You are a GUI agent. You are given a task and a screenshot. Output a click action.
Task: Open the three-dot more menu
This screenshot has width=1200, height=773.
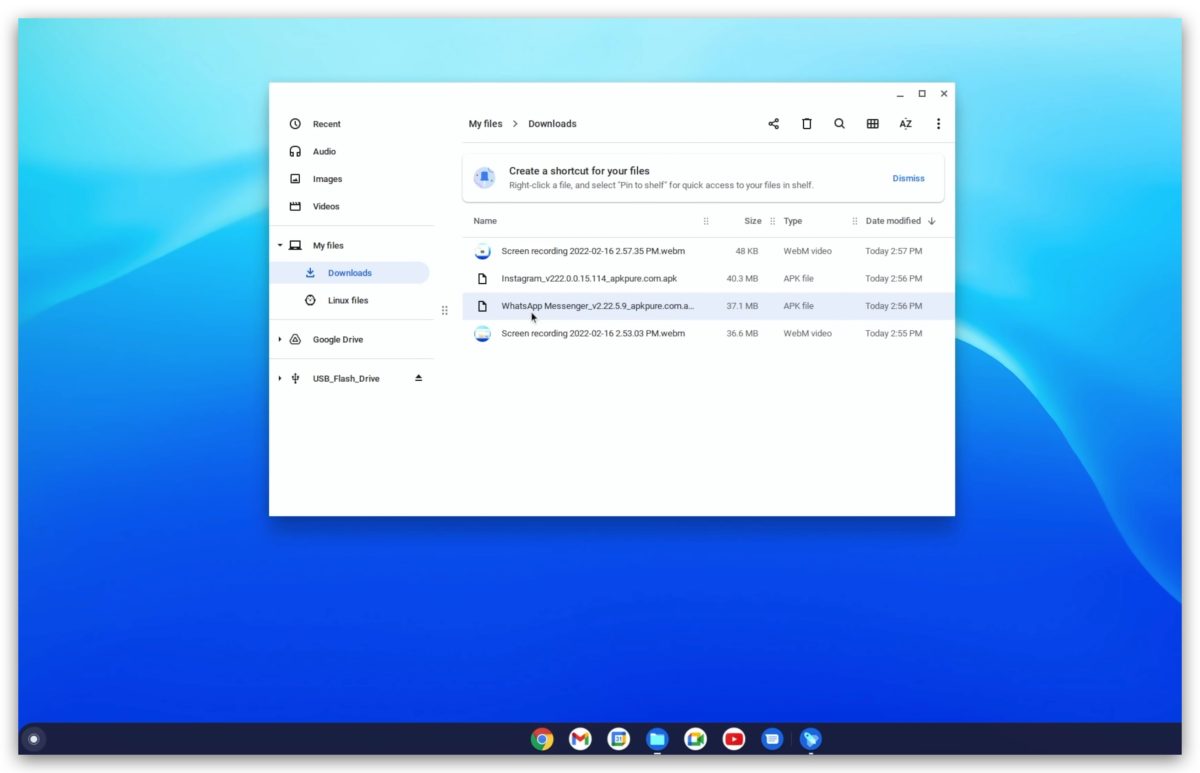[x=938, y=124]
